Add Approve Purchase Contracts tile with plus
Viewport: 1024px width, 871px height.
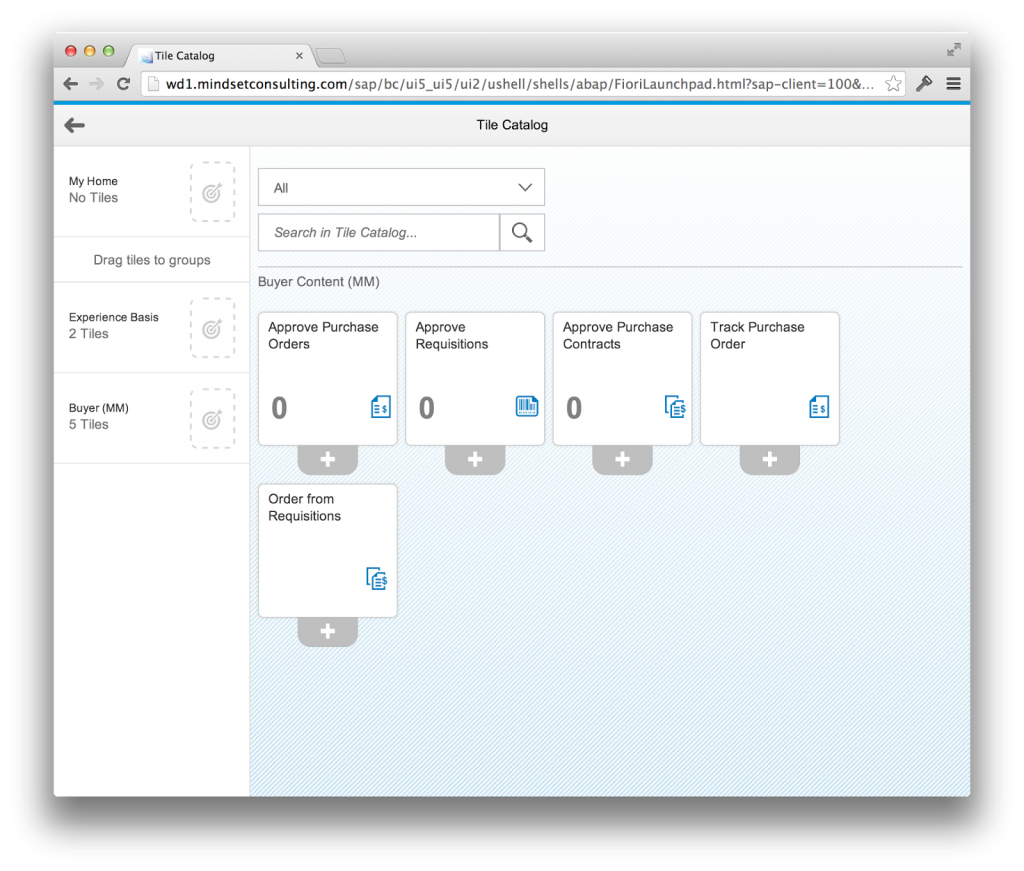622,460
